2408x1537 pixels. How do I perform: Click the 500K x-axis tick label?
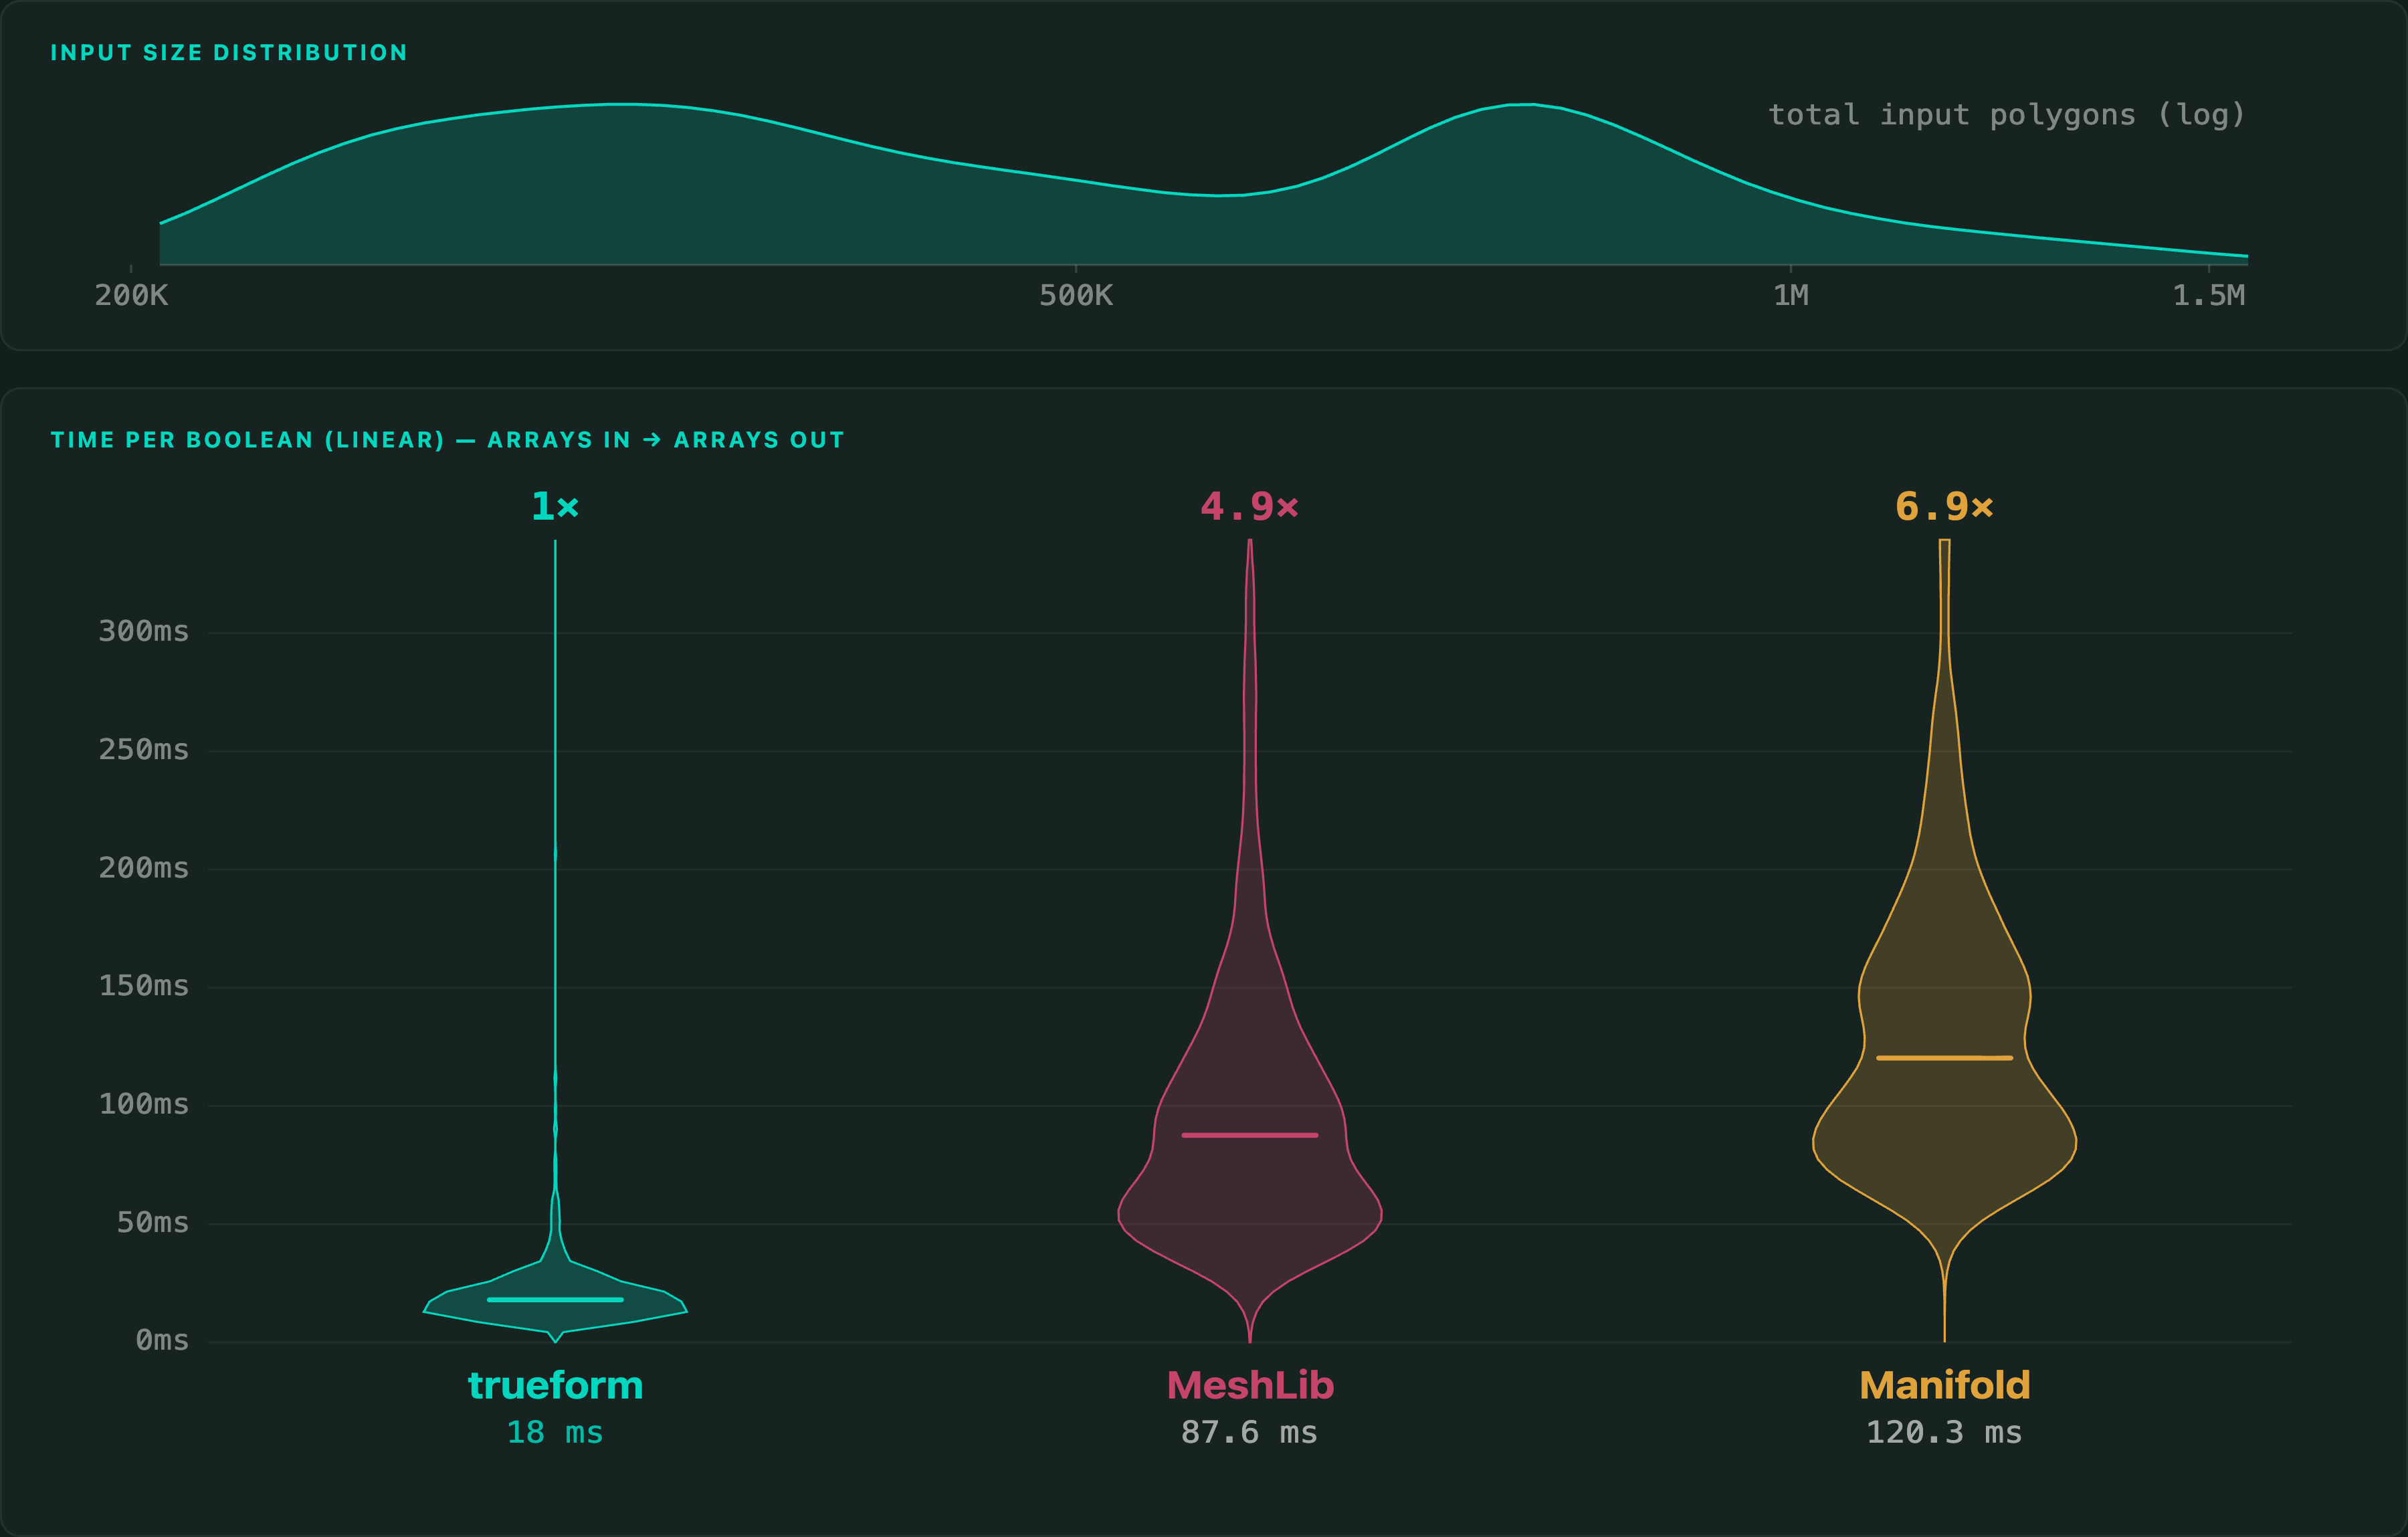[x=1076, y=296]
